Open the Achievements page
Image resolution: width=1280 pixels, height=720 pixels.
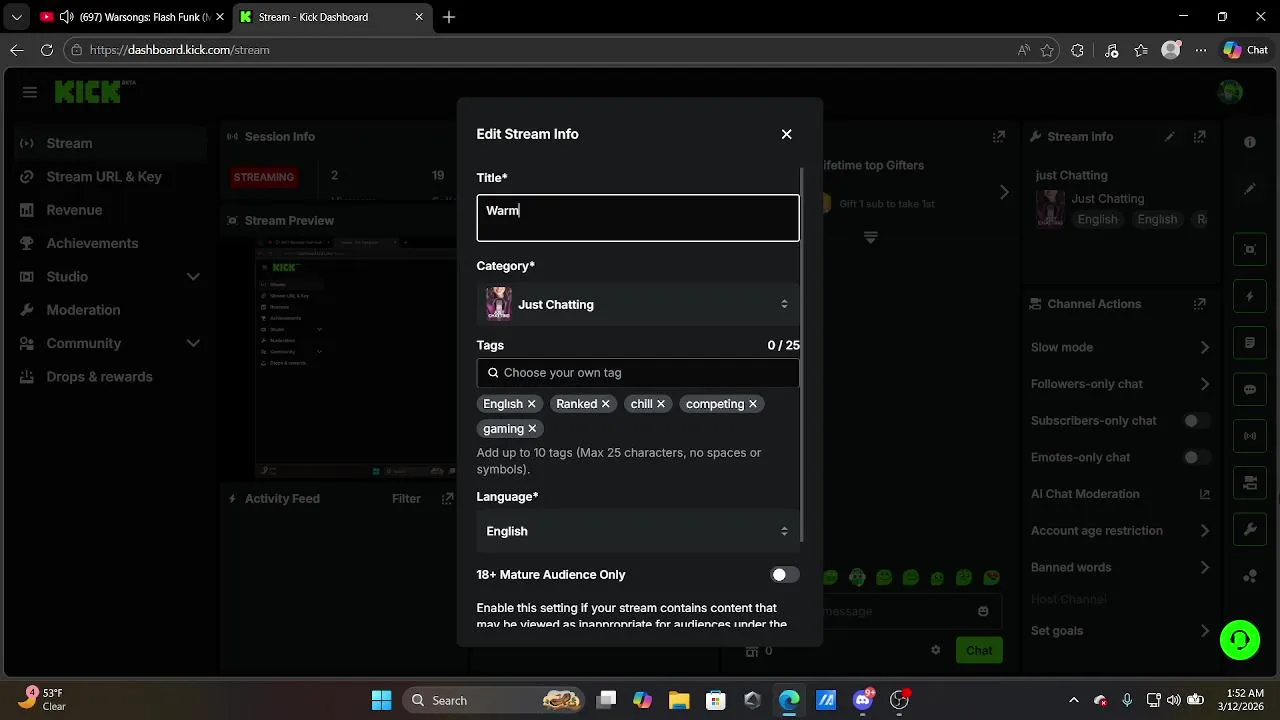[112, 243]
